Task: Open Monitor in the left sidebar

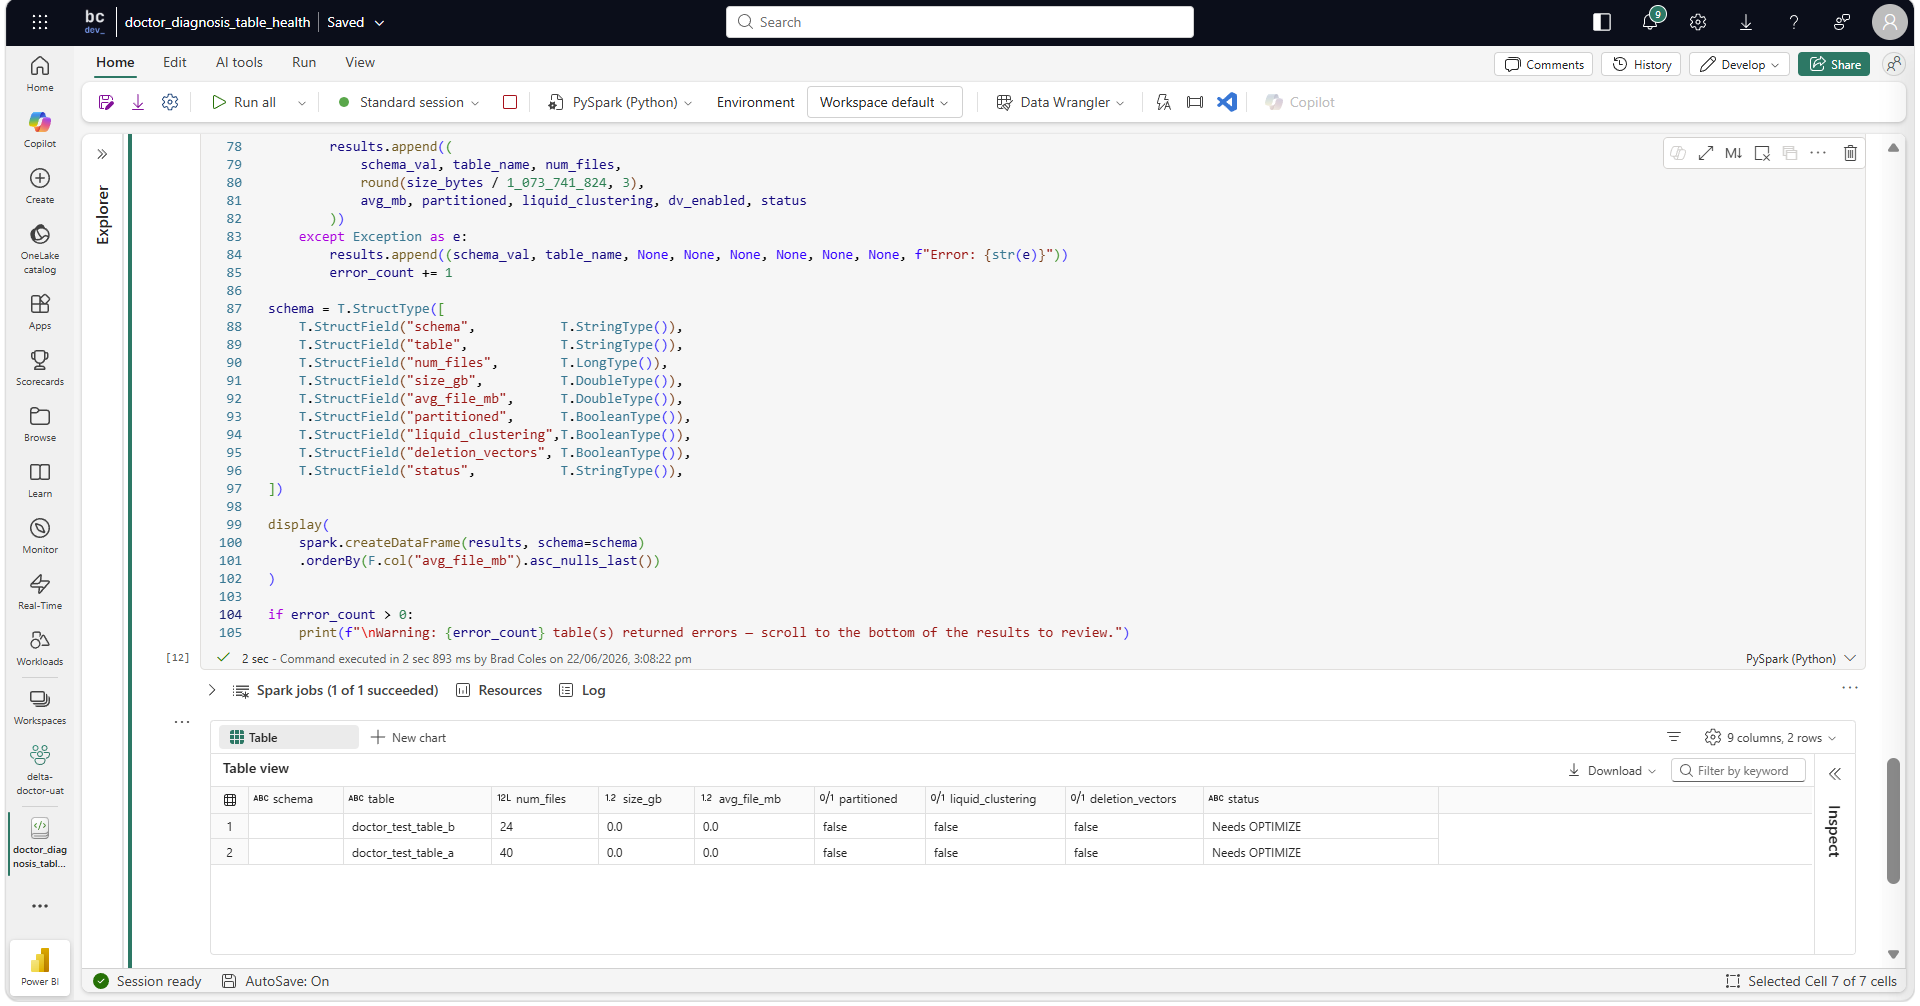Action: pyautogui.click(x=40, y=535)
